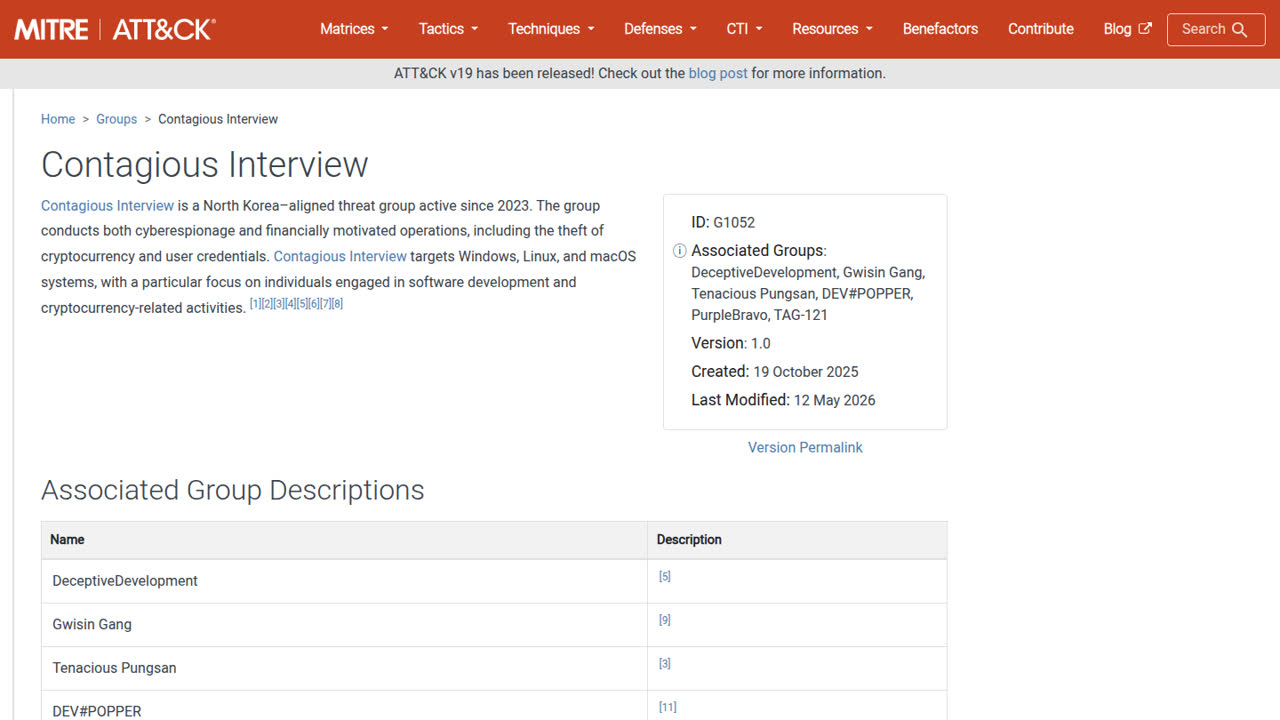
Task: Click 'PurpleBravo, TAG-121' in the info card
Action: [760, 315]
